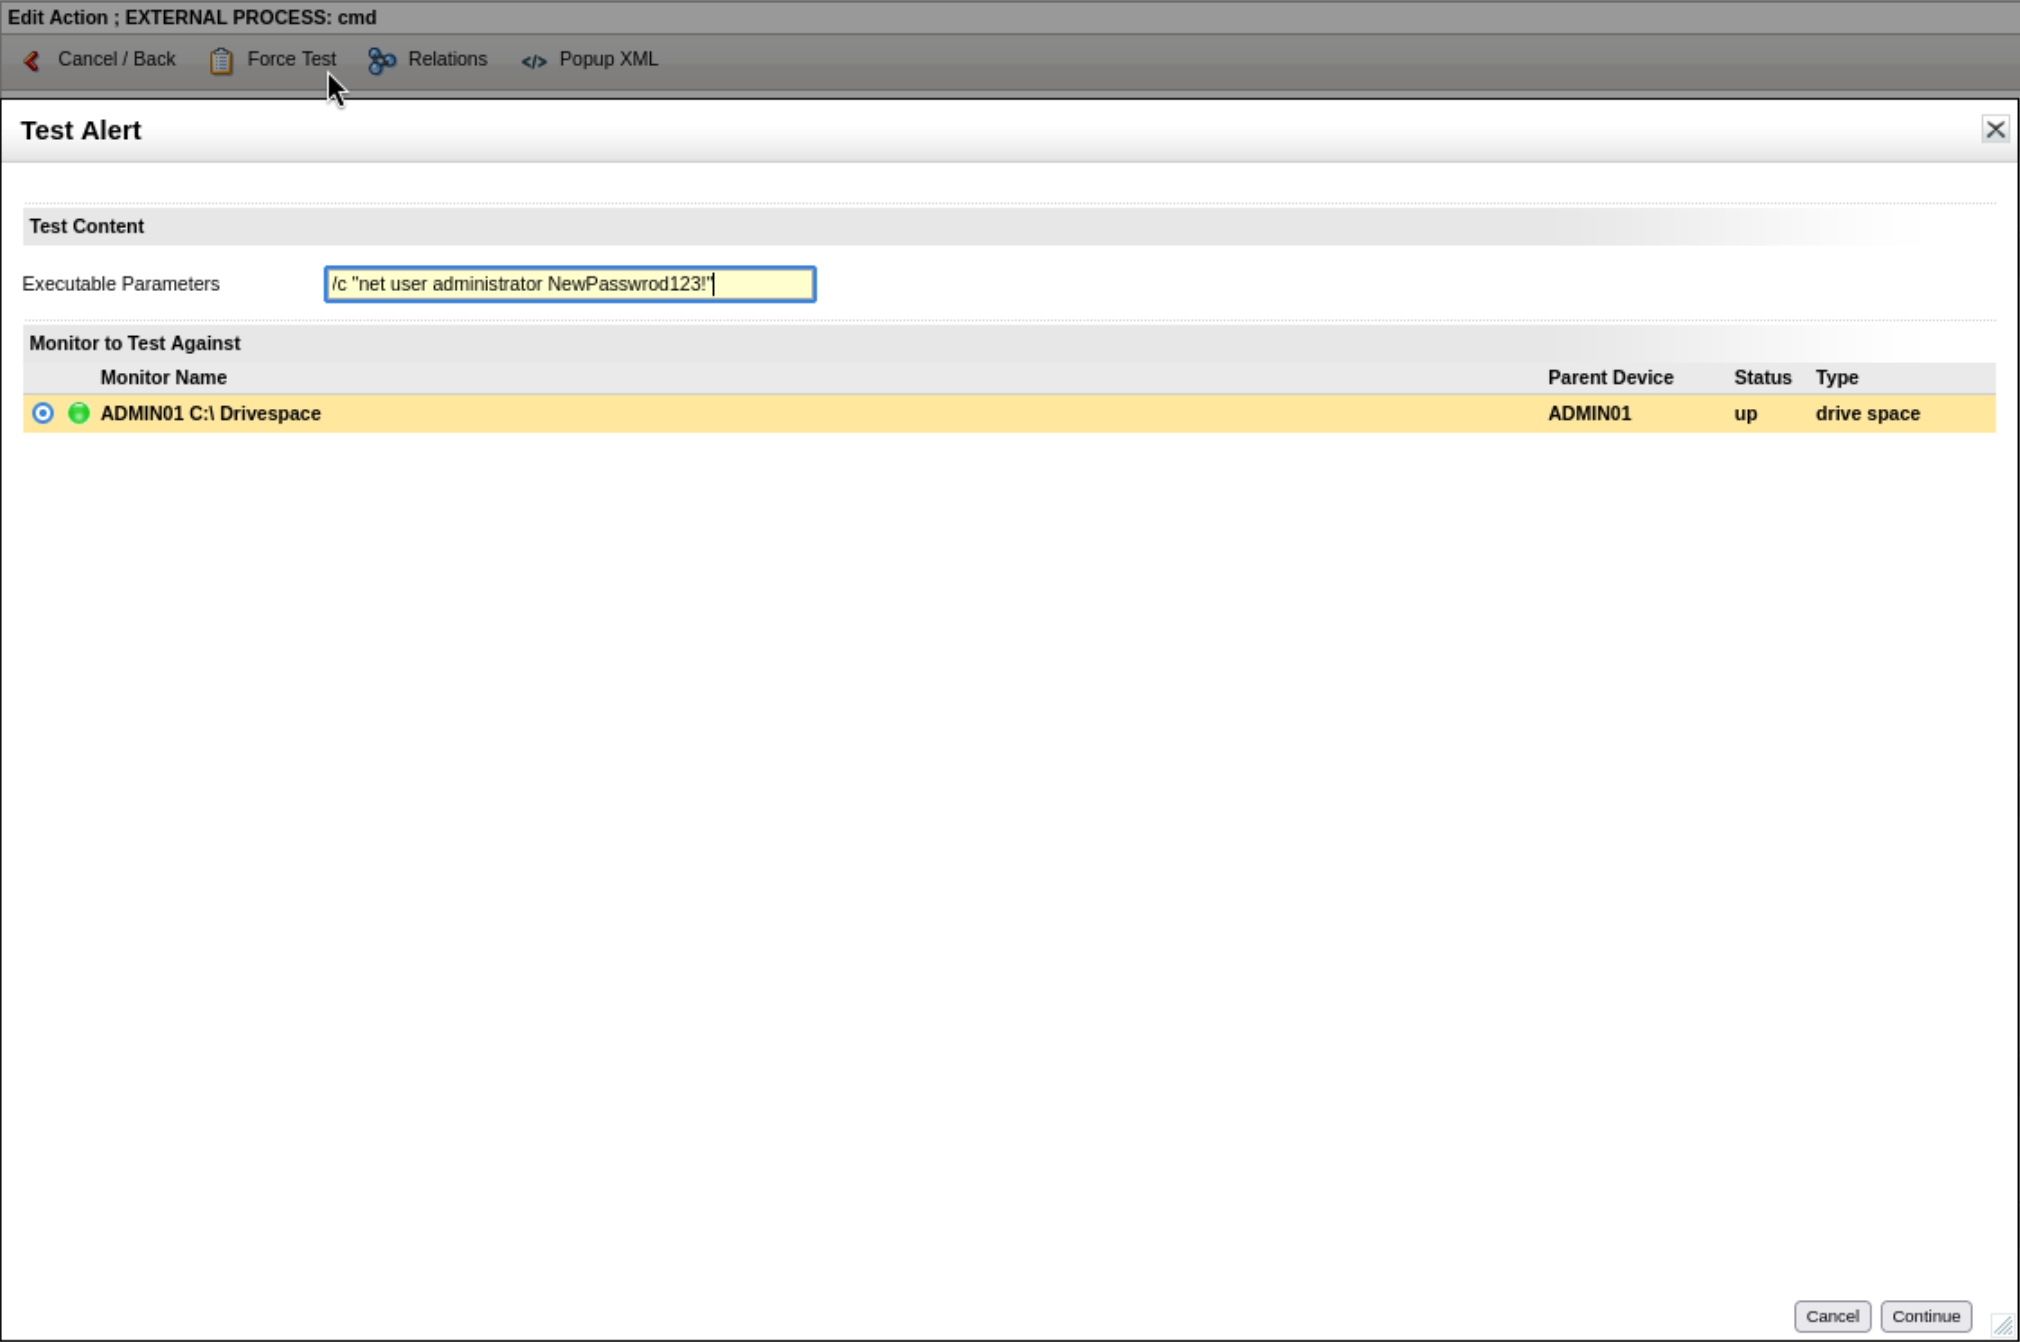Click the Popup XML code icon
2020x1342 pixels.
click(x=534, y=61)
